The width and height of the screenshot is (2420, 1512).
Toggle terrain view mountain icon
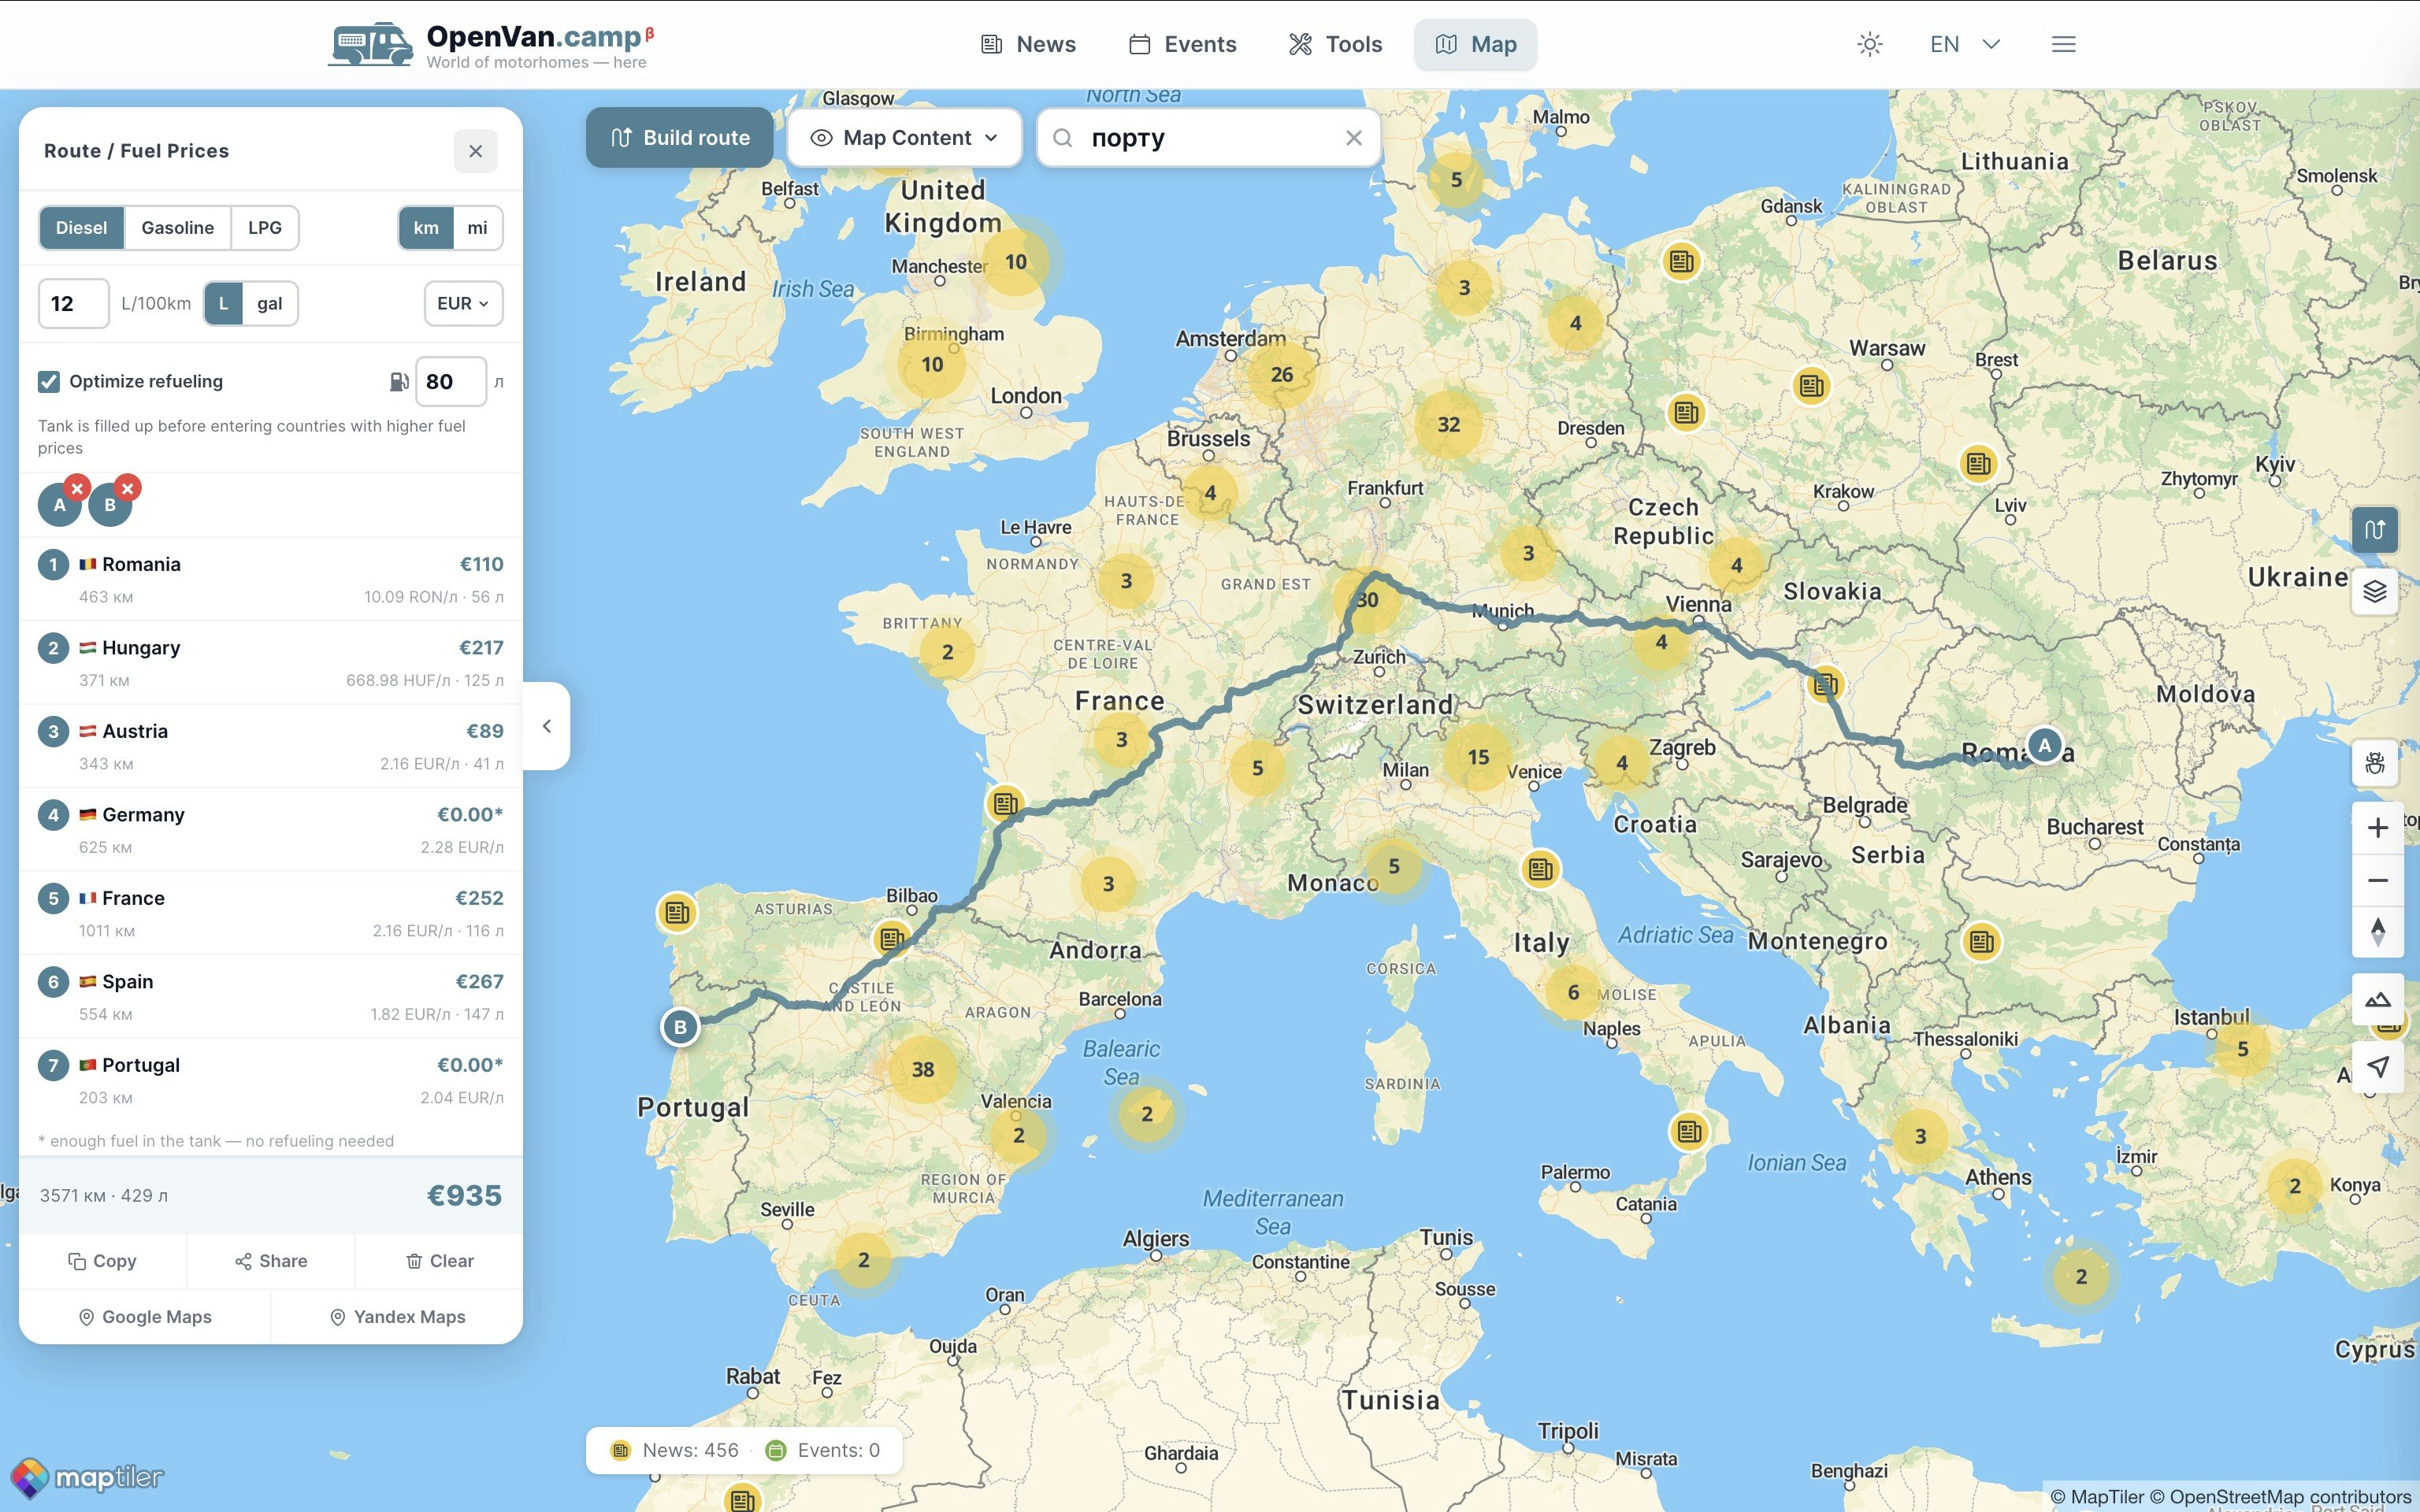pyautogui.click(x=2377, y=999)
